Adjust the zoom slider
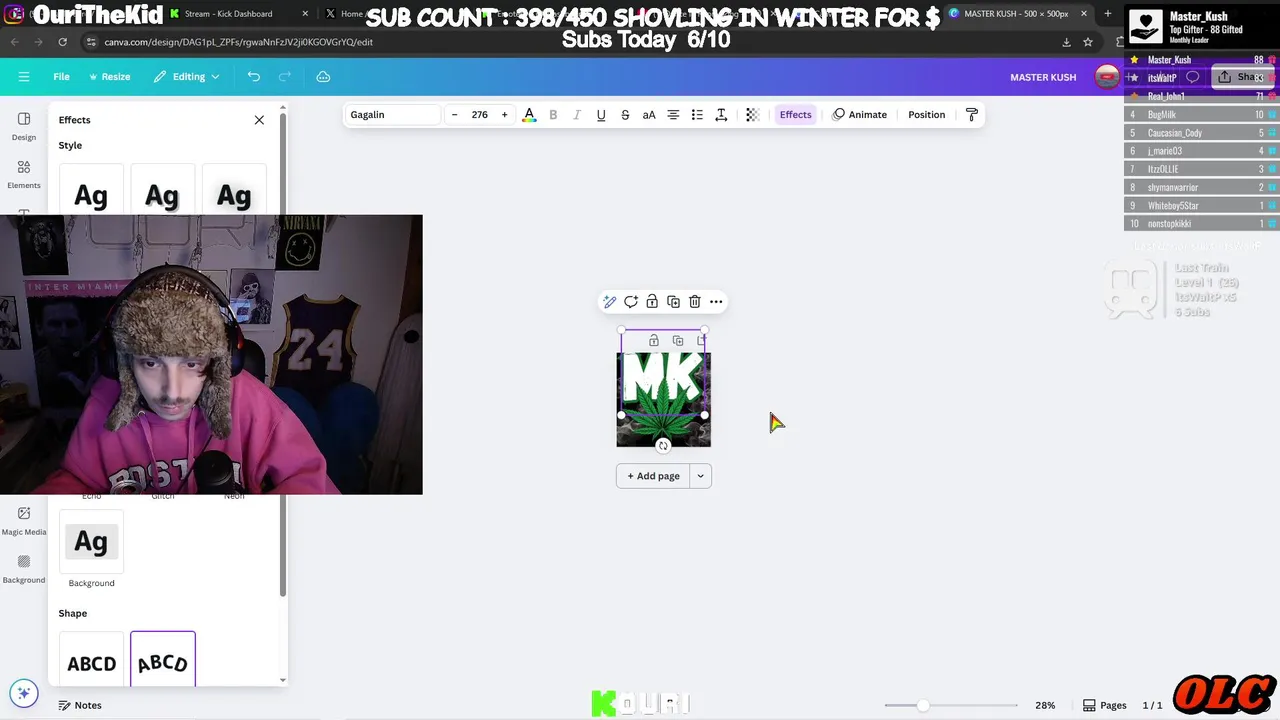Viewport: 1280px width, 720px height. pos(923,705)
